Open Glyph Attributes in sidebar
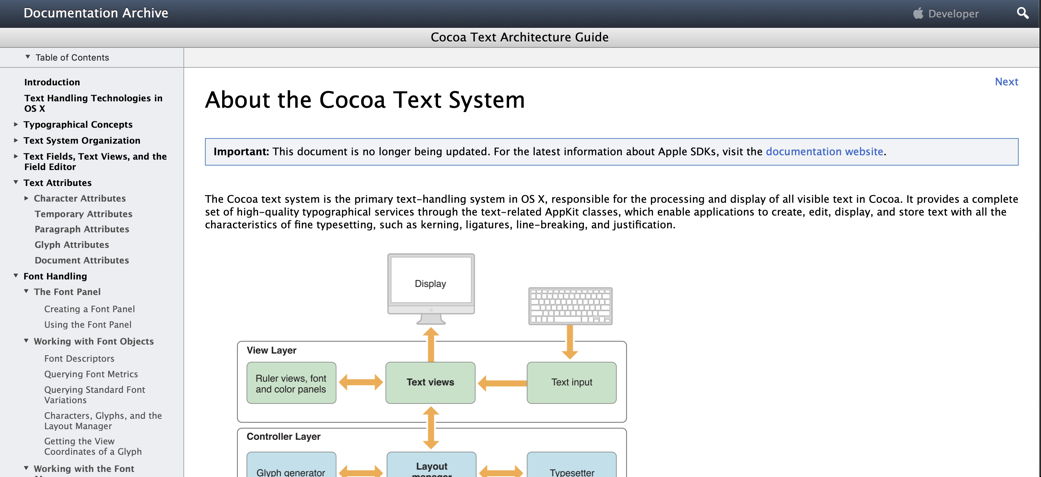1041x477 pixels. click(72, 245)
